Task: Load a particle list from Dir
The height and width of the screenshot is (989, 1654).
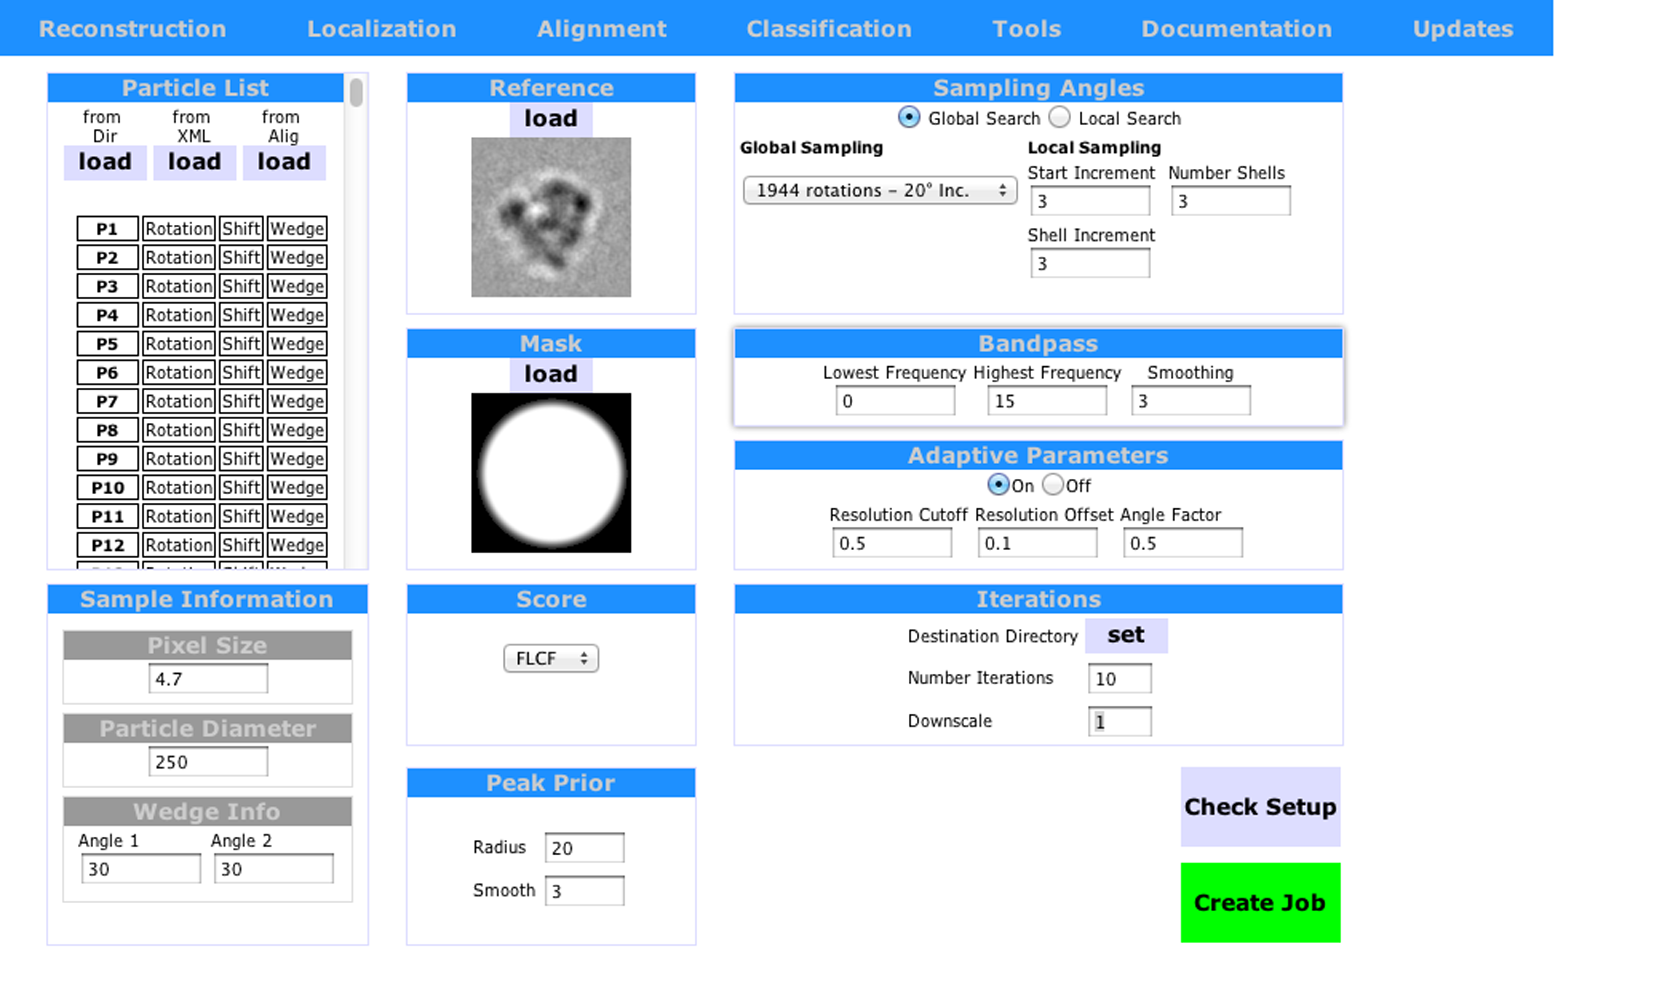Action: click(x=104, y=161)
